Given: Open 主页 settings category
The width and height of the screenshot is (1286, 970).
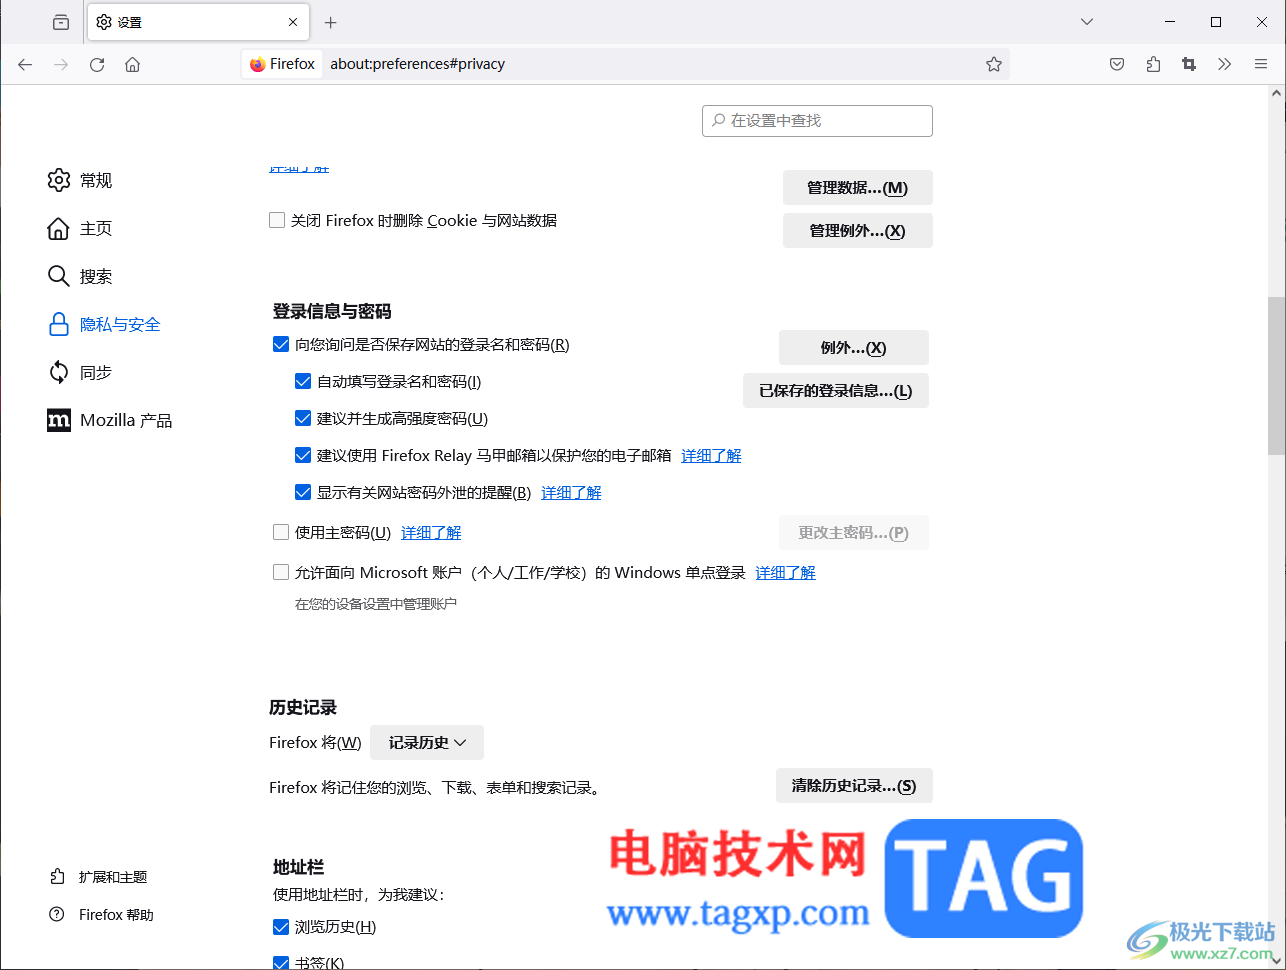Looking at the screenshot, I should (80, 228).
